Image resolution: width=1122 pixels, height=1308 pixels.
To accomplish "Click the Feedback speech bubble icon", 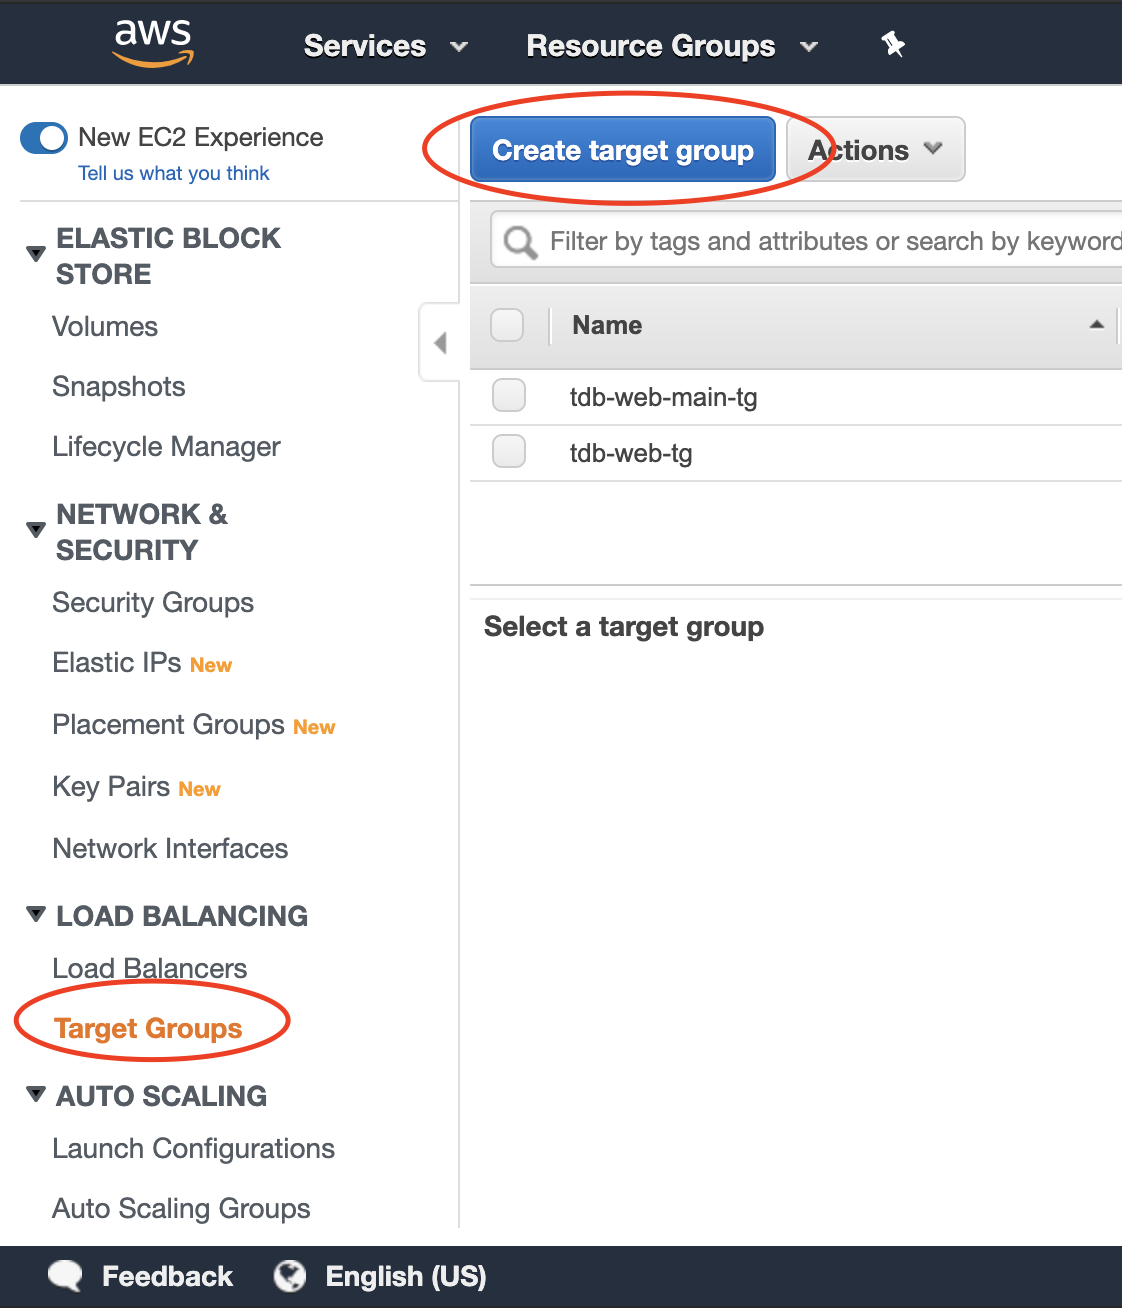I will (66, 1276).
